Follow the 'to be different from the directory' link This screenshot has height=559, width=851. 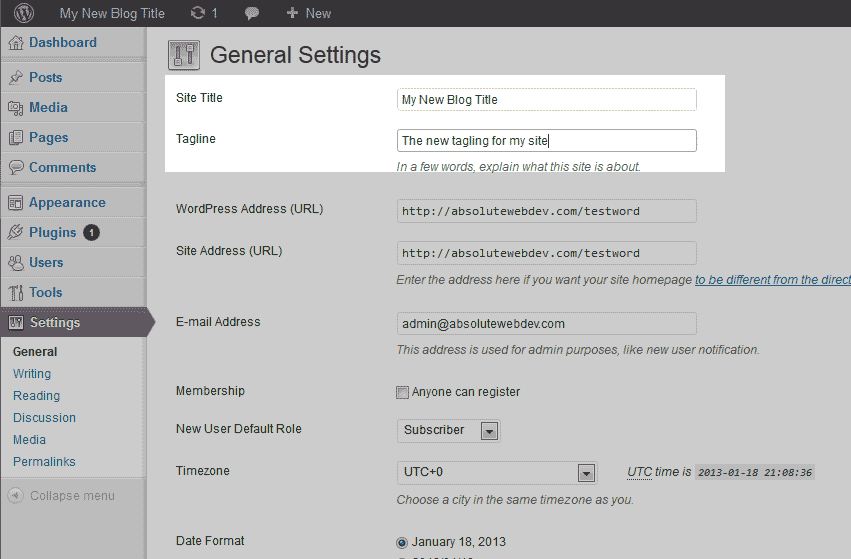coord(773,280)
